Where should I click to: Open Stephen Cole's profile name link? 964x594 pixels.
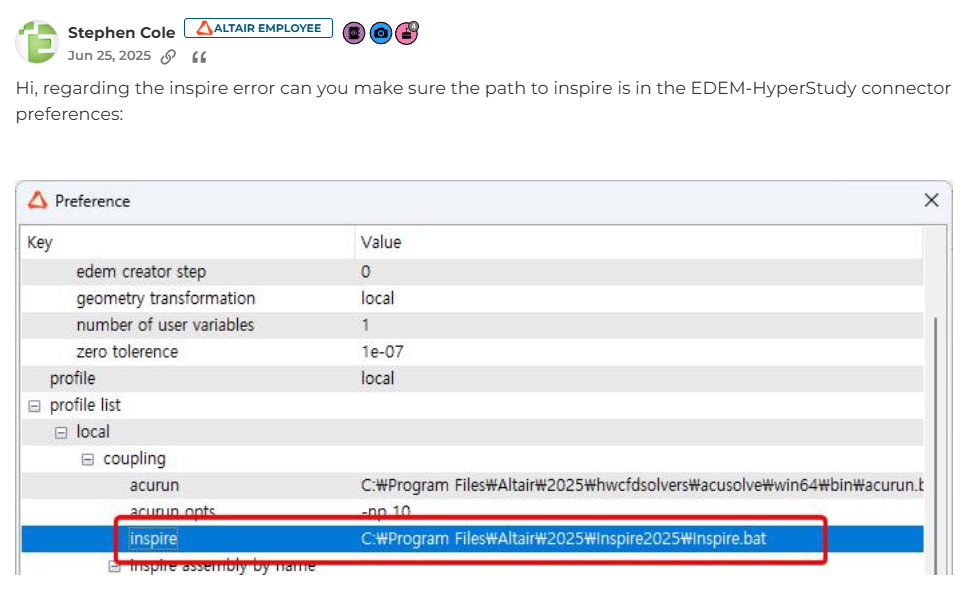click(121, 32)
